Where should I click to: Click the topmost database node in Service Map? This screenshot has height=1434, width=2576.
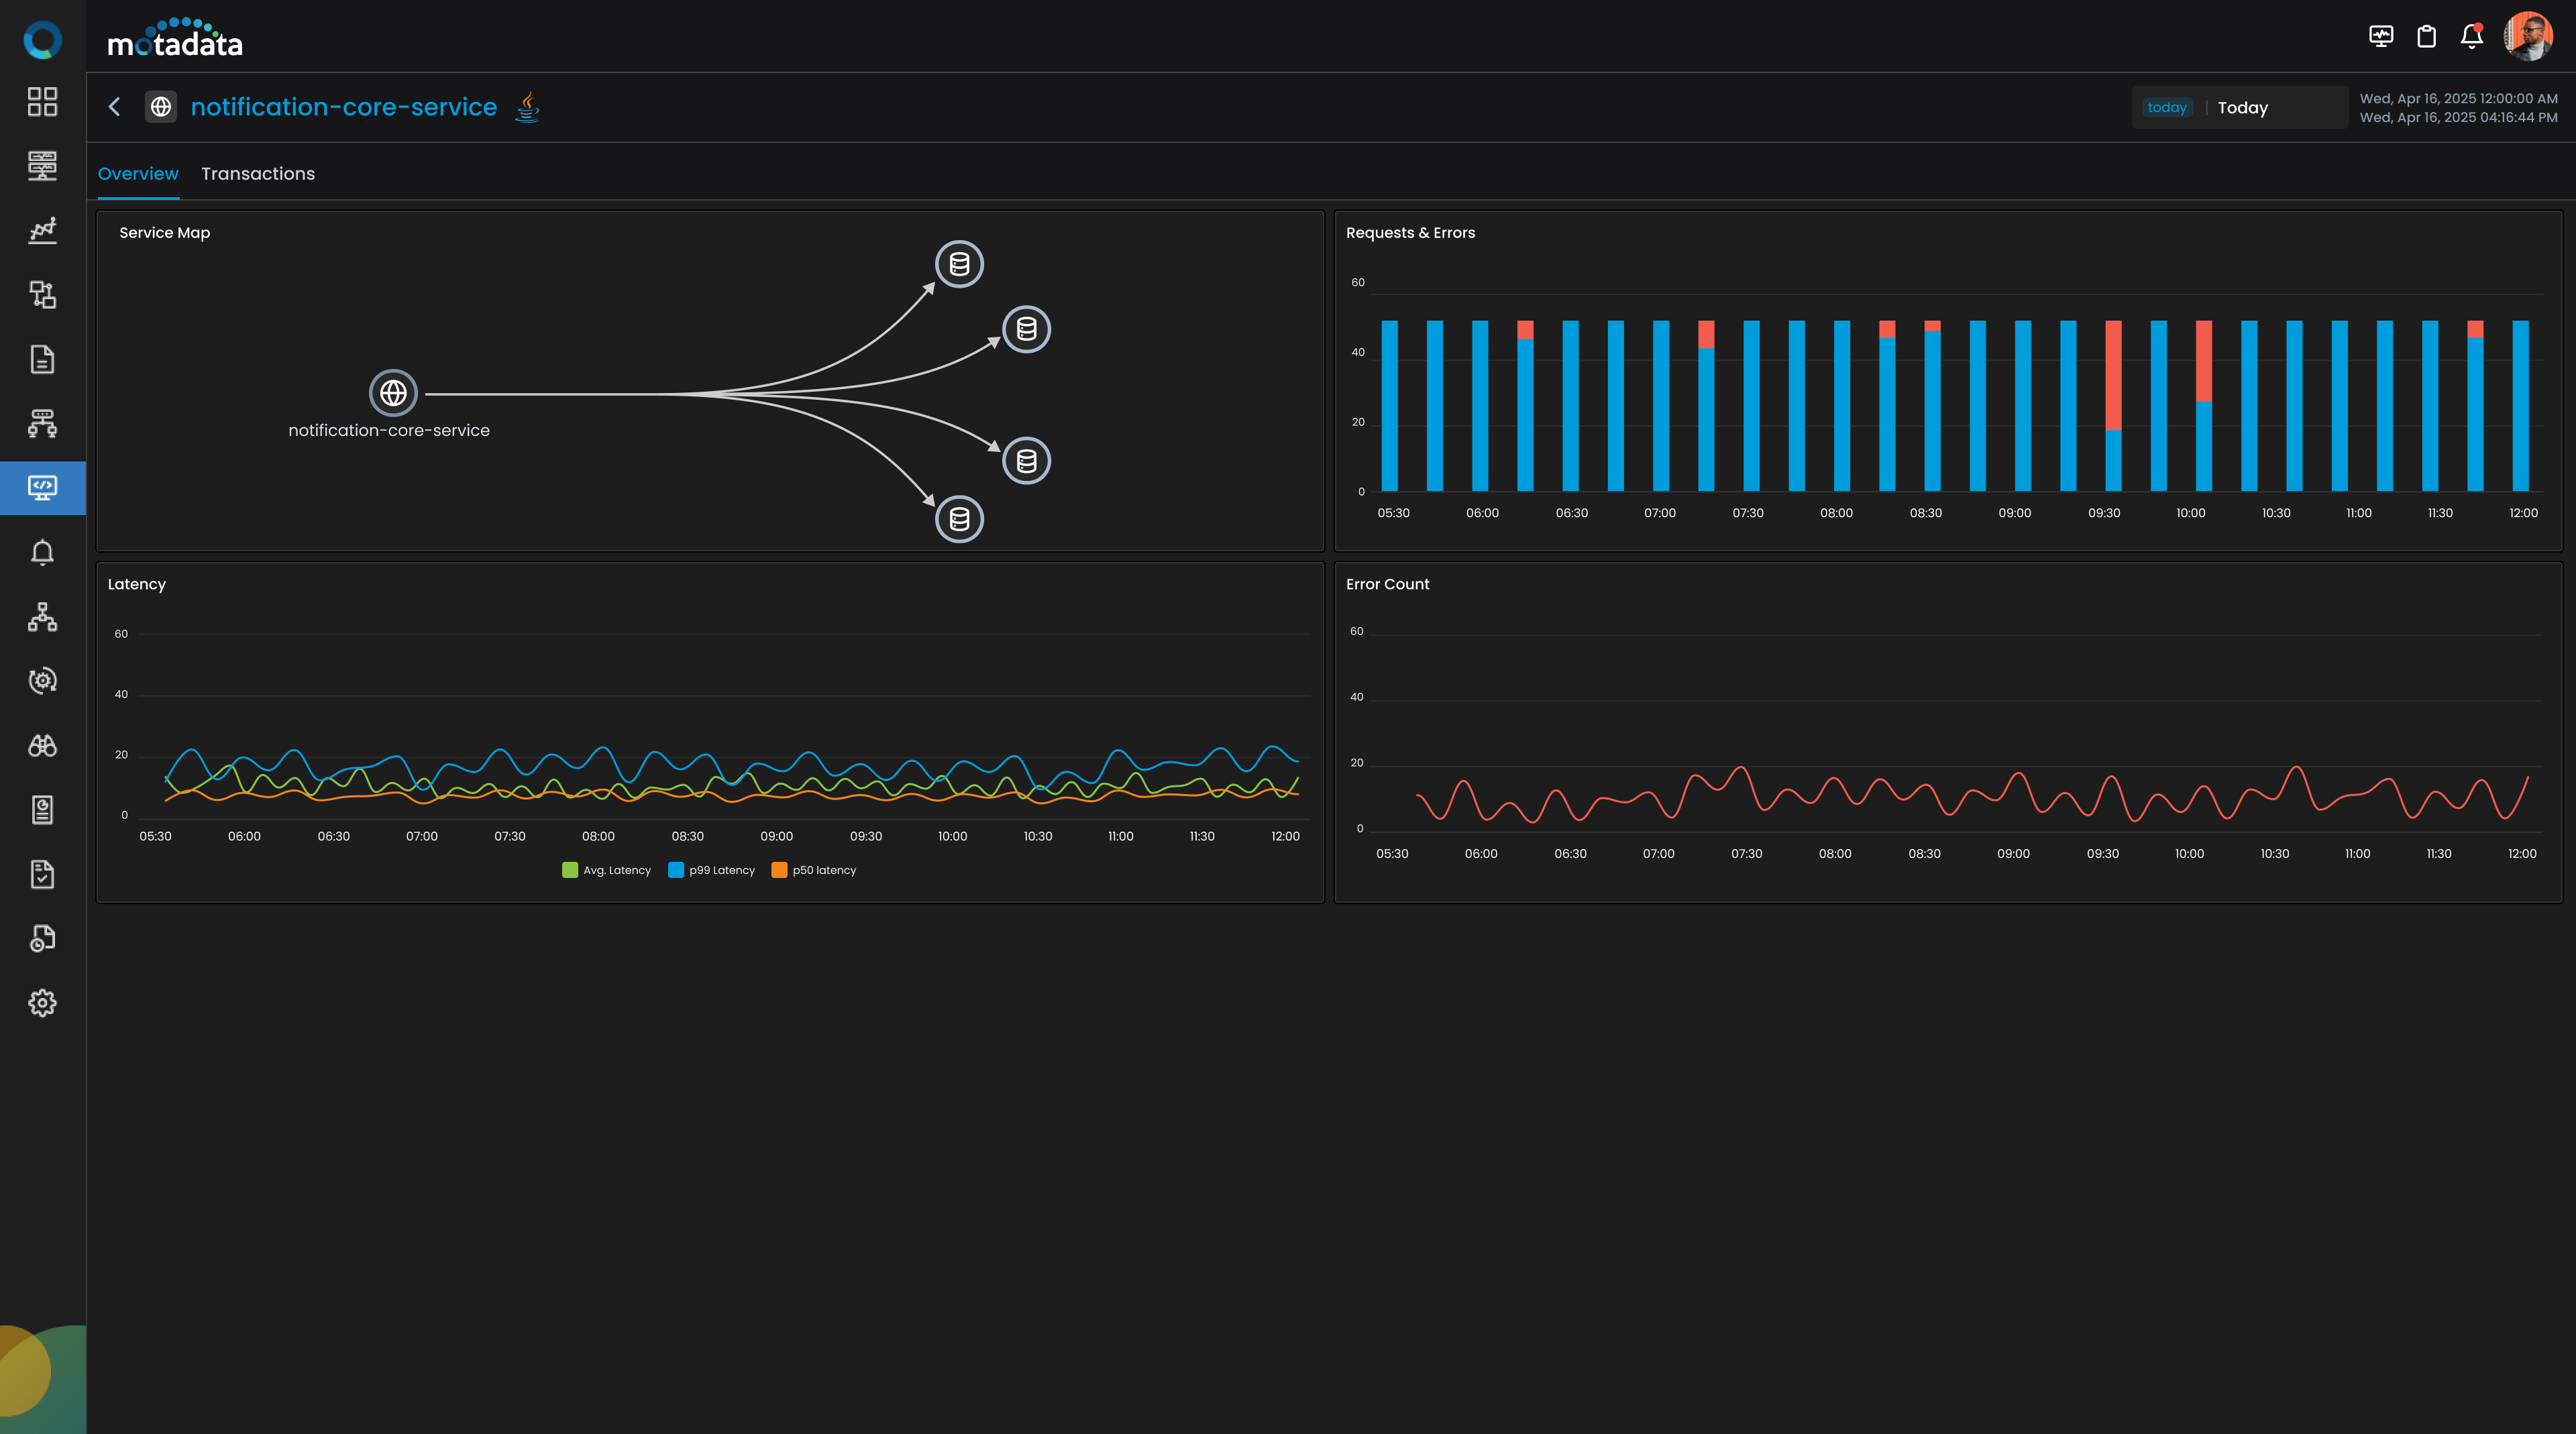click(959, 264)
